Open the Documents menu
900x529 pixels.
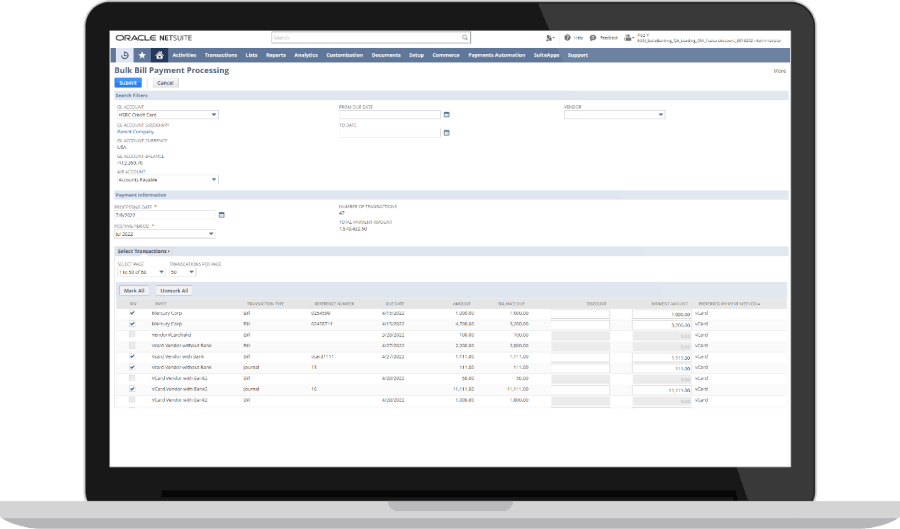tap(386, 55)
